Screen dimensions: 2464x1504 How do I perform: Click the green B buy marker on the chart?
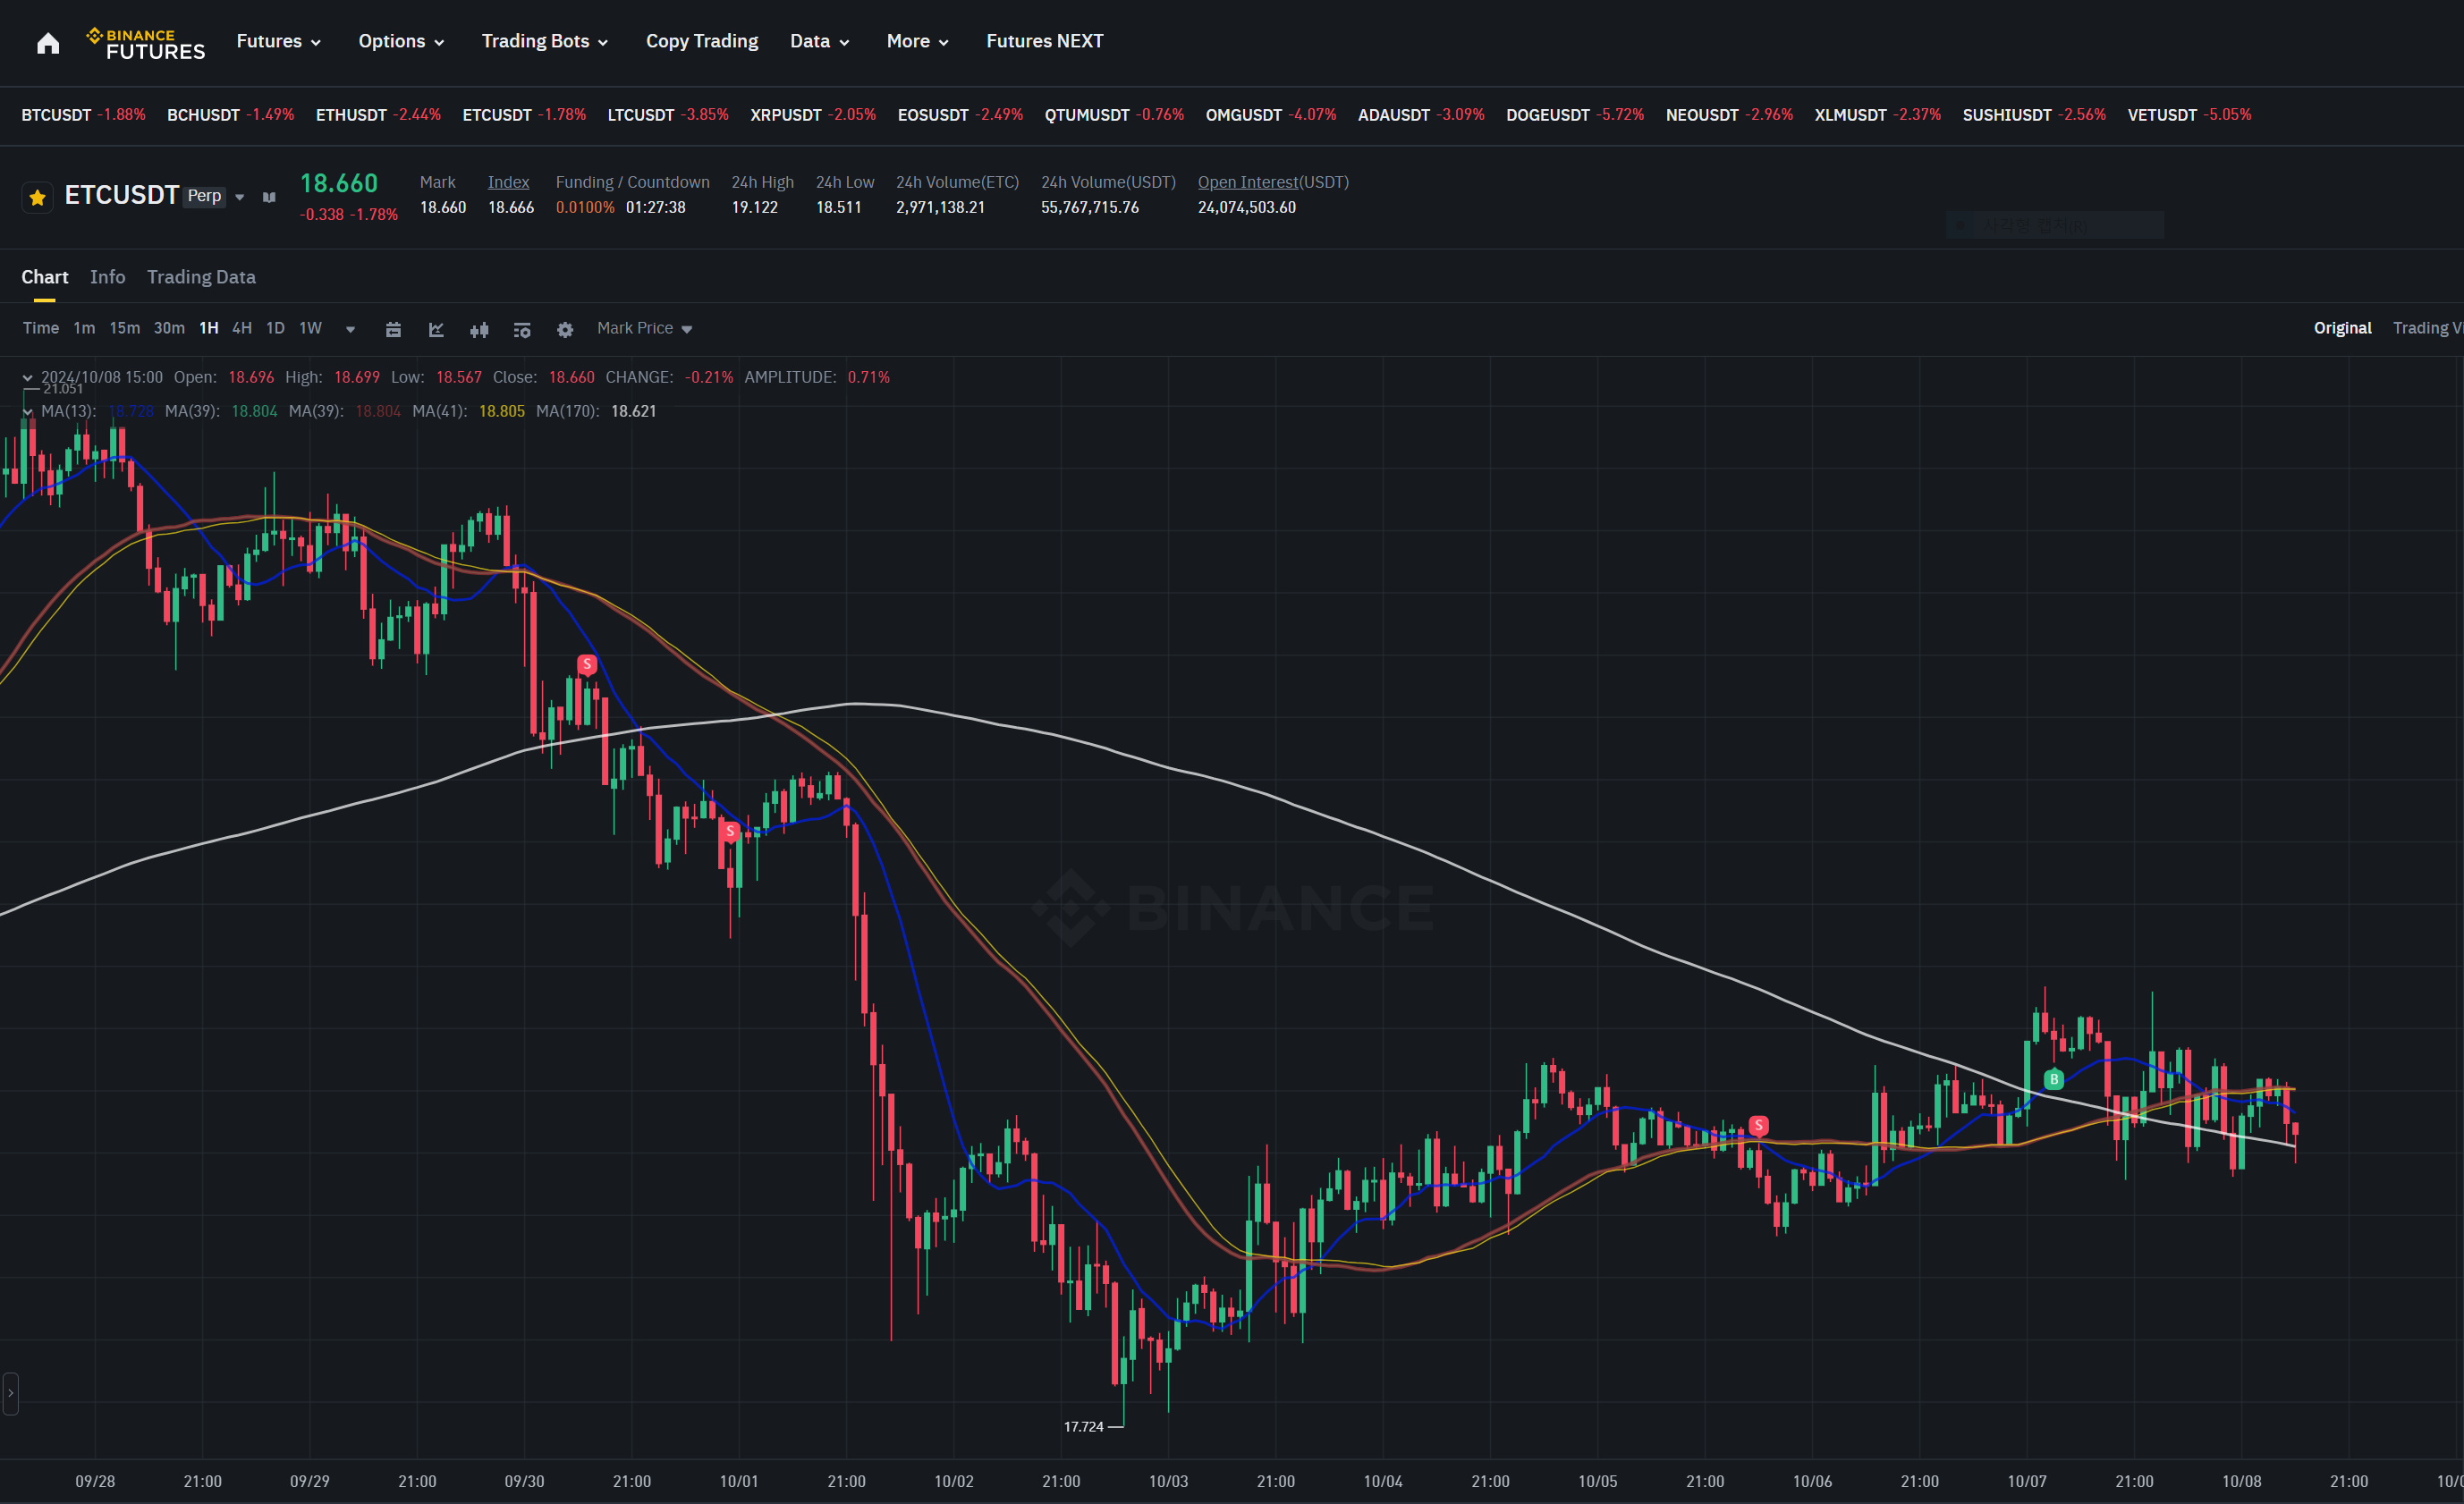pos(2054,1079)
